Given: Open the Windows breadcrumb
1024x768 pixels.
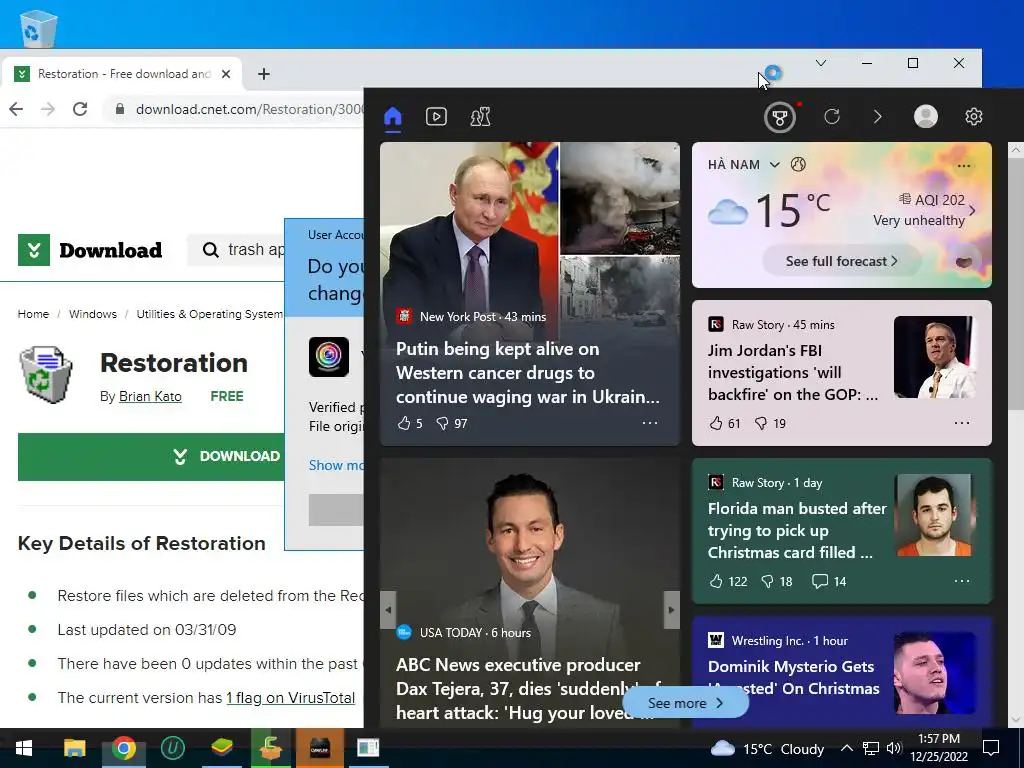Looking at the screenshot, I should pyautogui.click(x=93, y=314).
